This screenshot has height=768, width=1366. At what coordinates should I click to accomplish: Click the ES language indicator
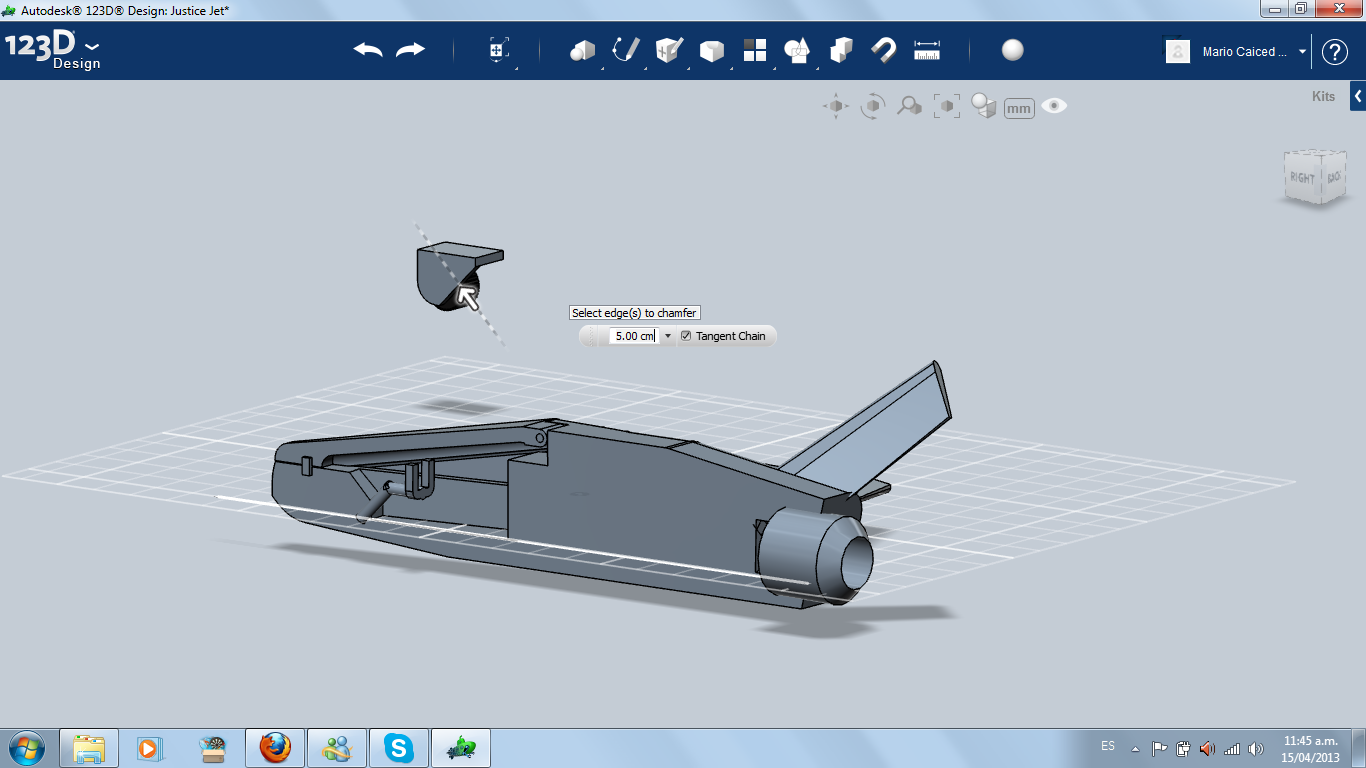[x=1108, y=746]
